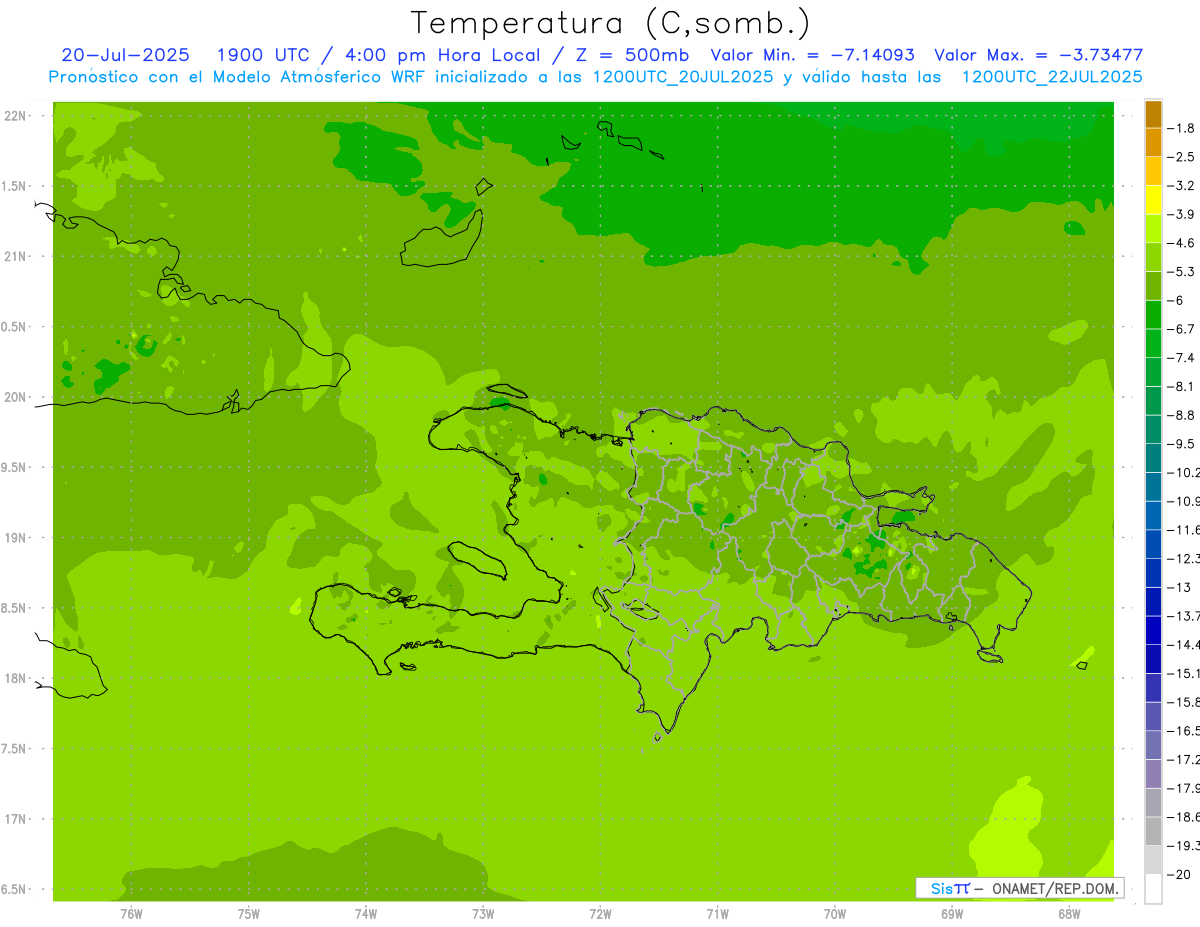Click the '21N' latitude axis label
This screenshot has height=927, width=1200.
14,257
